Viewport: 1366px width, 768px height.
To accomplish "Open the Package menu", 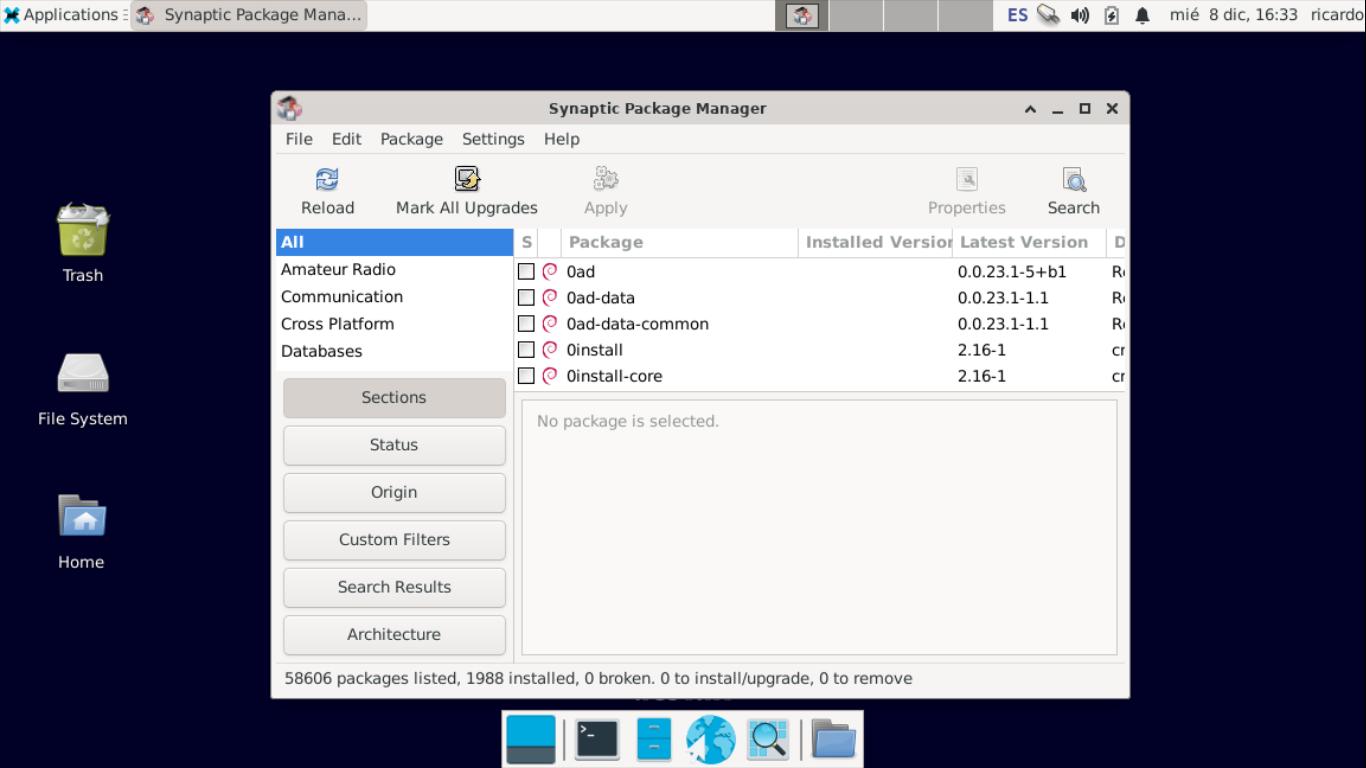I will pyautogui.click(x=411, y=139).
